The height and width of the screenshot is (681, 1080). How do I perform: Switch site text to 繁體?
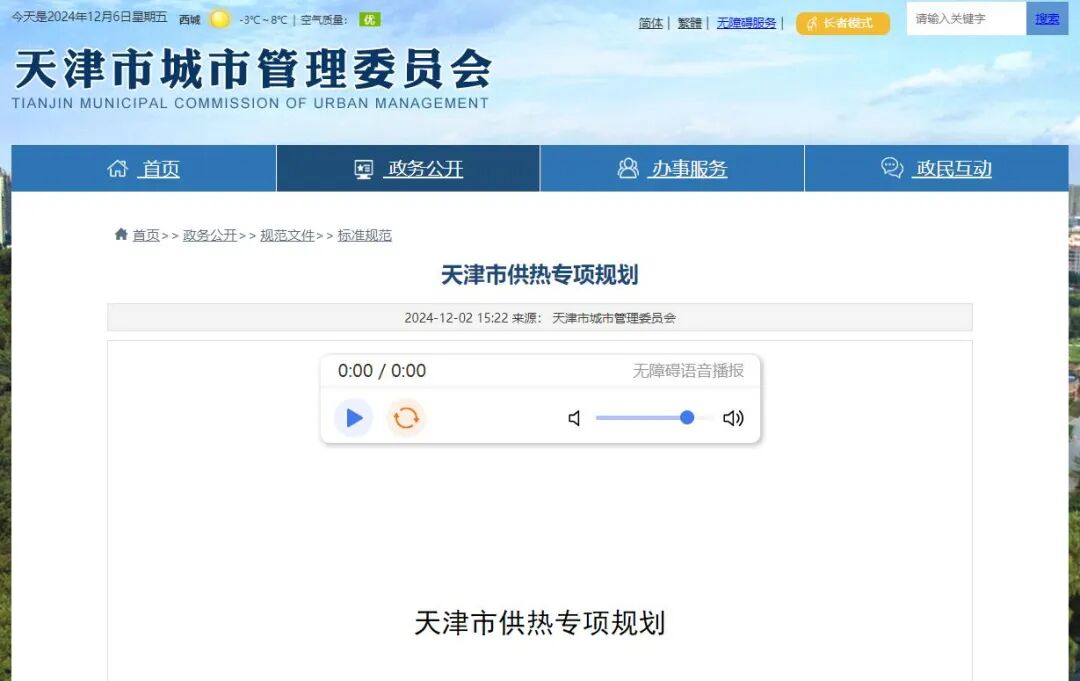(689, 23)
